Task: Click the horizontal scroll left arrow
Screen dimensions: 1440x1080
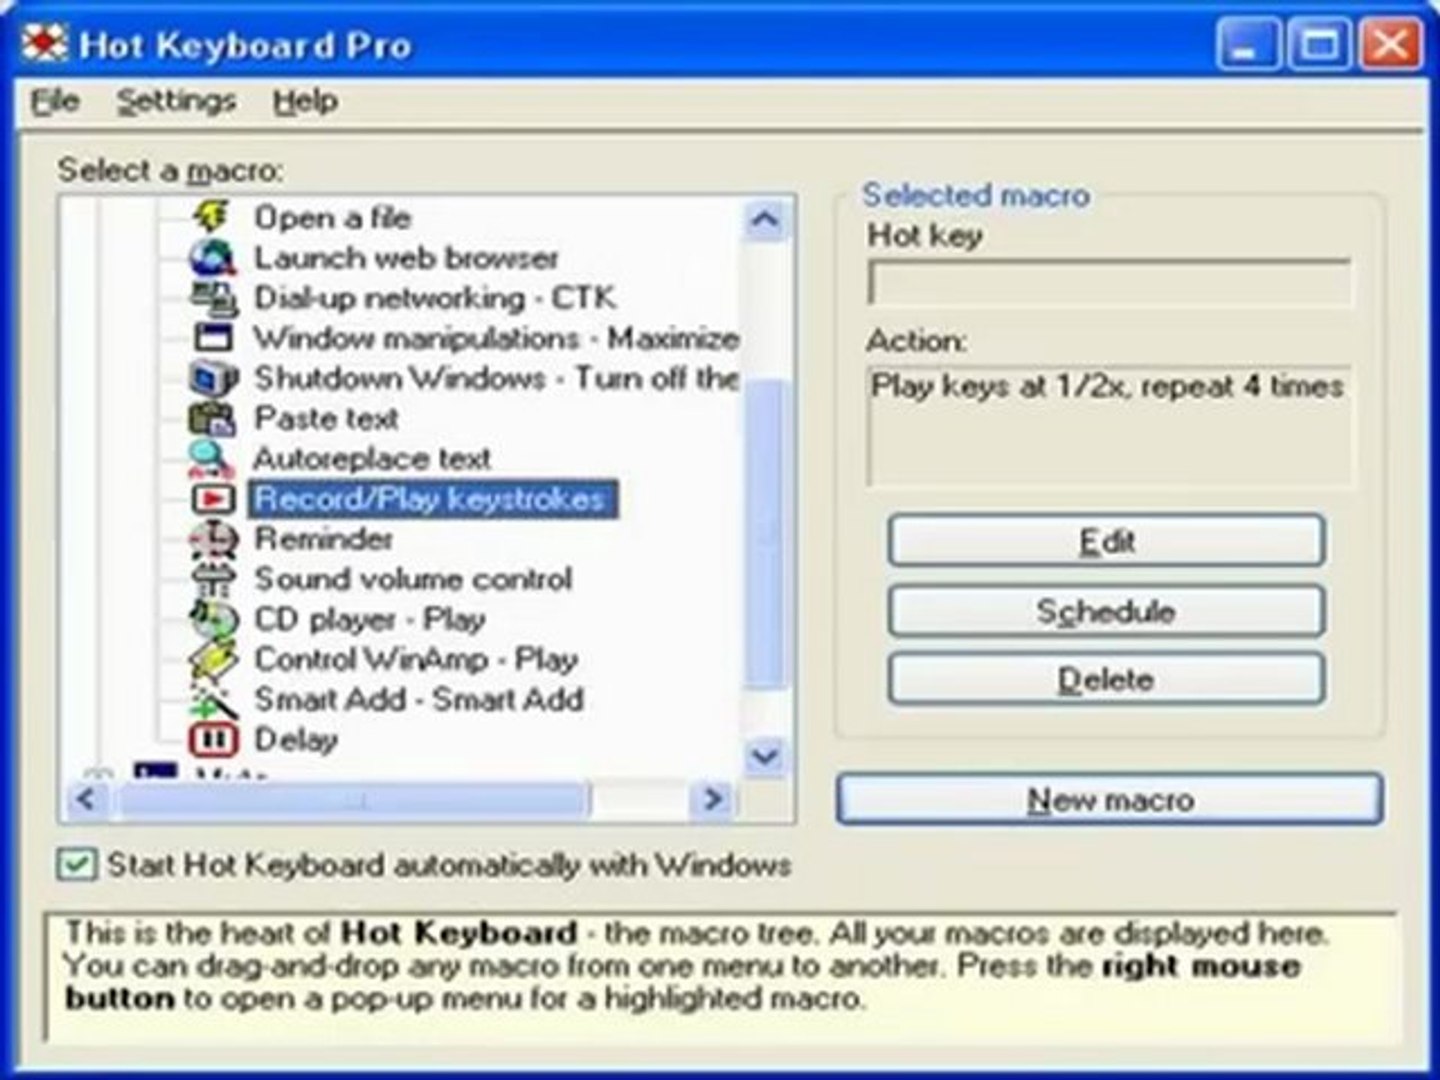Action: click(86, 799)
